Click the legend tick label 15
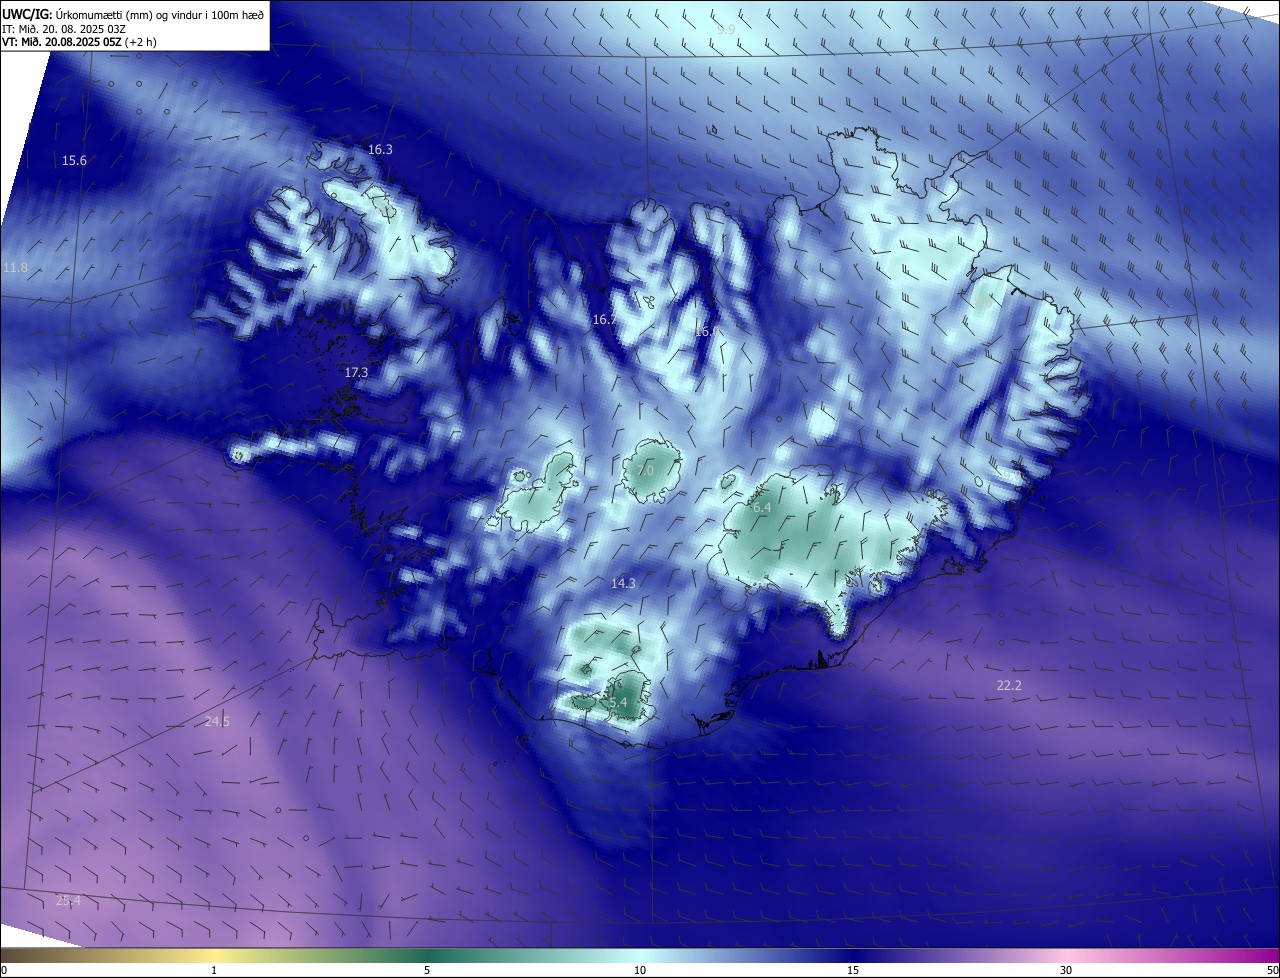1280x978 pixels. 853,970
